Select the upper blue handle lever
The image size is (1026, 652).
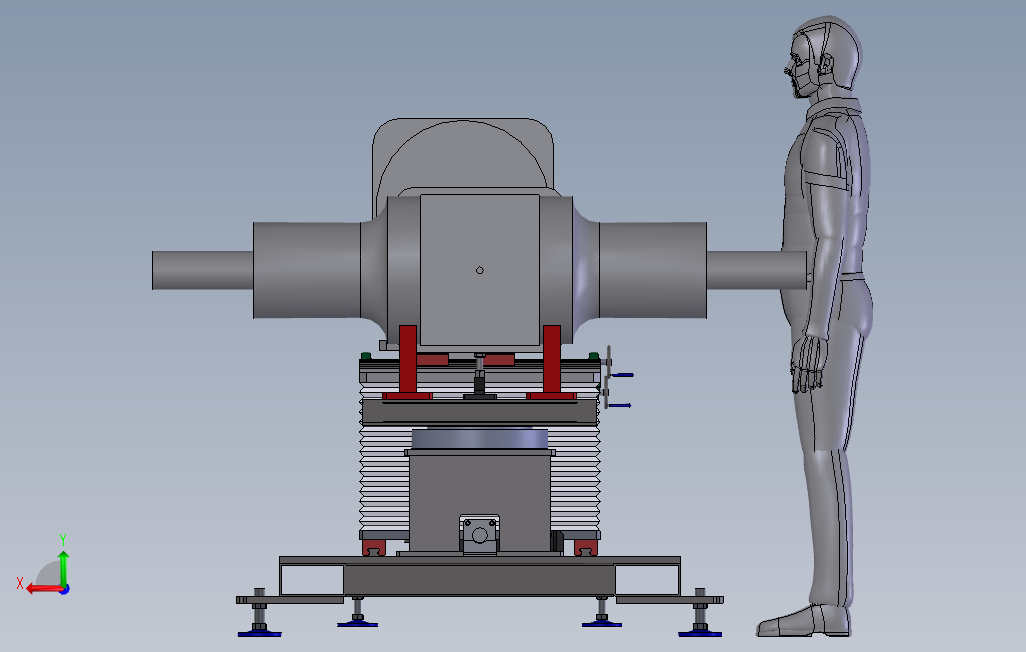tap(622, 375)
